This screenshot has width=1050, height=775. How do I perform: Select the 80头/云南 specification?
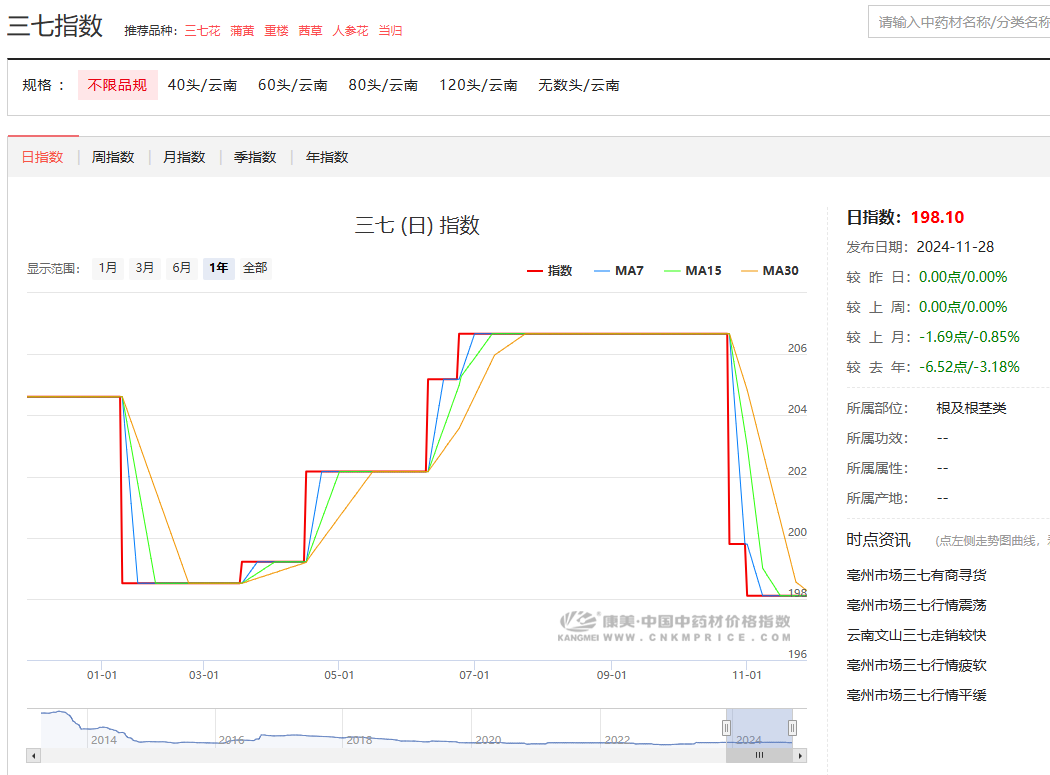click(383, 85)
